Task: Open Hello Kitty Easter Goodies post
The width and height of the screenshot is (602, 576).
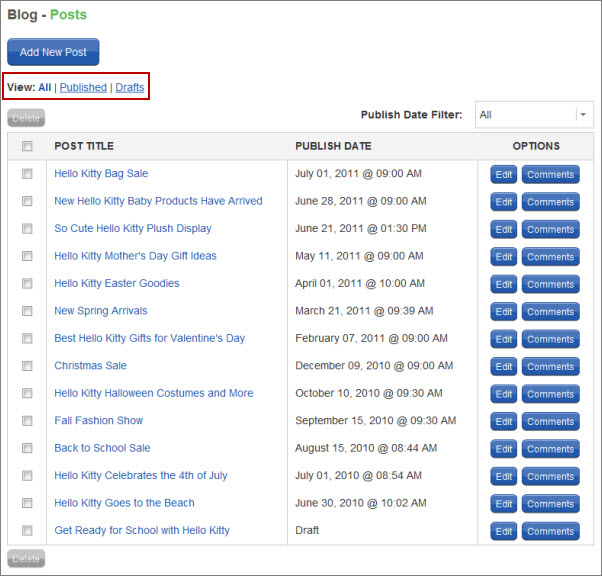Action: (117, 283)
